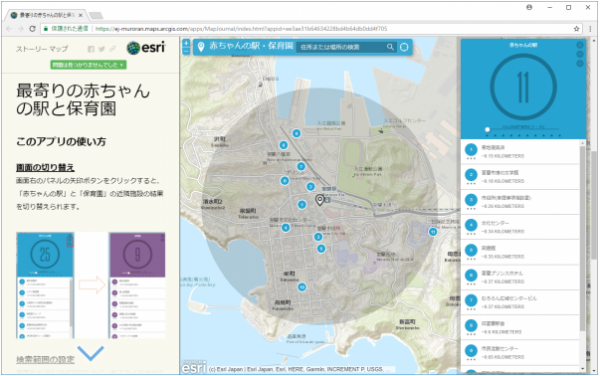The height and width of the screenshot is (376, 600).
Task: Click the search radius slider handle
Action: (487, 130)
